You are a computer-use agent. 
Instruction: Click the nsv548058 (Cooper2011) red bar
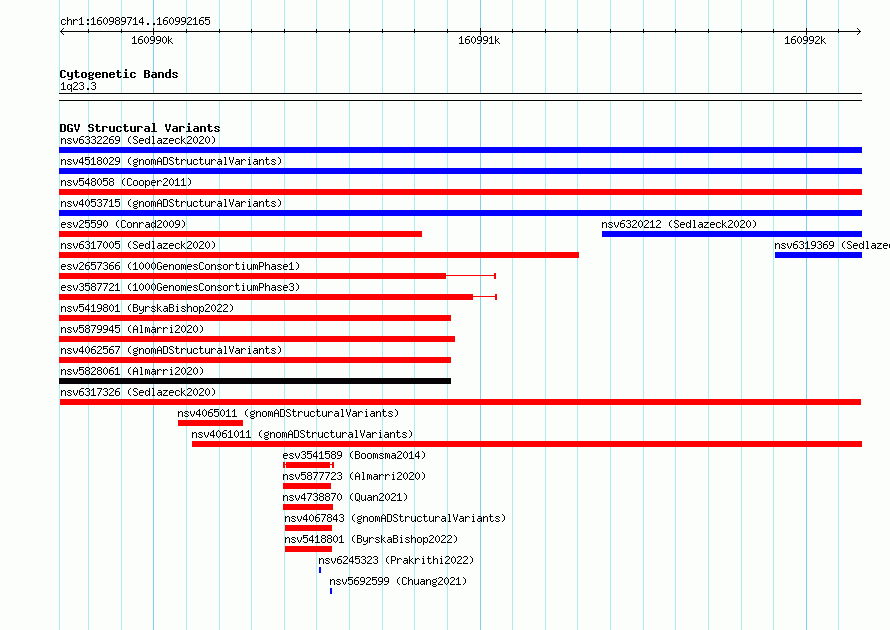[x=460, y=192]
